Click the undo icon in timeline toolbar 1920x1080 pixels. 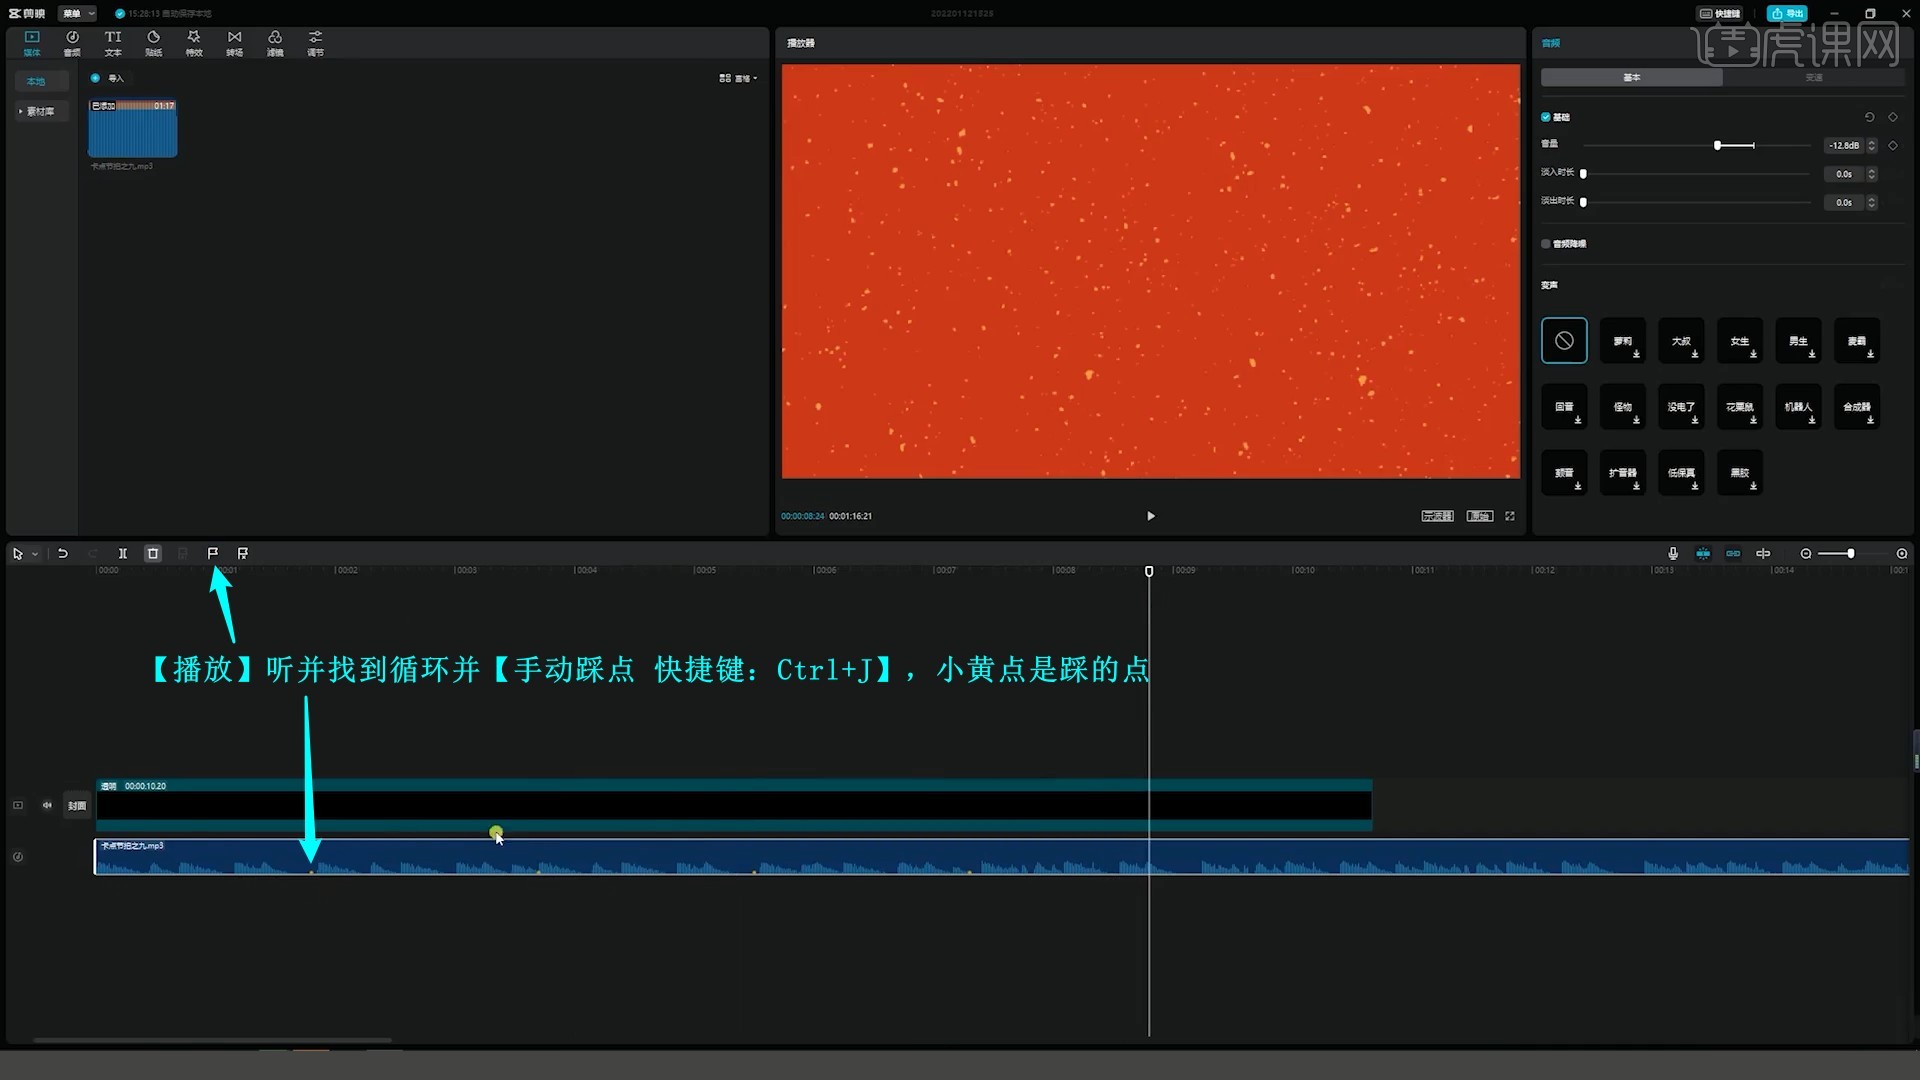[62, 553]
